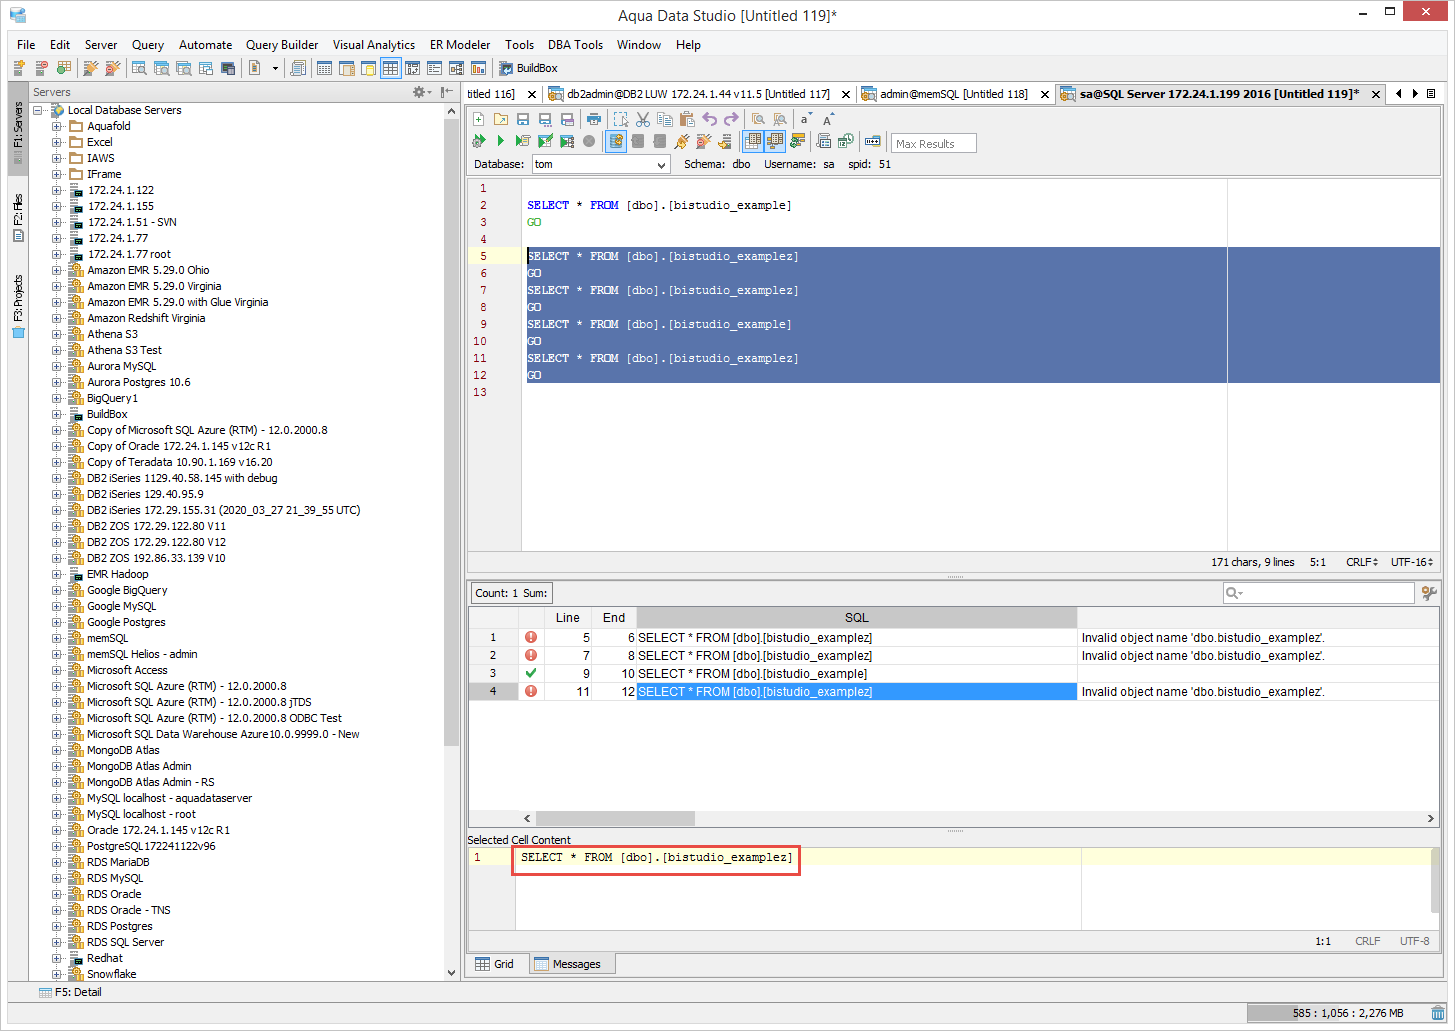Click the Print icon in editor toolbar

pos(594,119)
